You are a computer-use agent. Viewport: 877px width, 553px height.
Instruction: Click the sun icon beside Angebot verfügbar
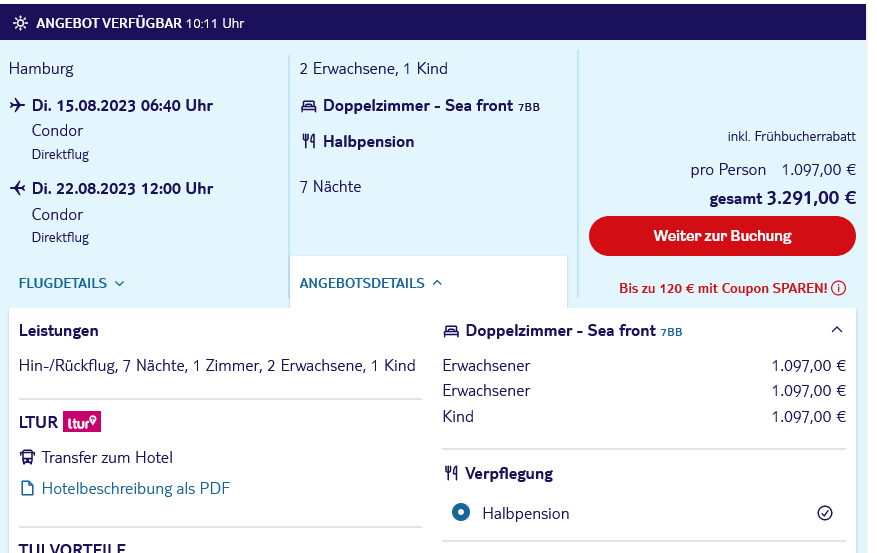pyautogui.click(x=21, y=23)
